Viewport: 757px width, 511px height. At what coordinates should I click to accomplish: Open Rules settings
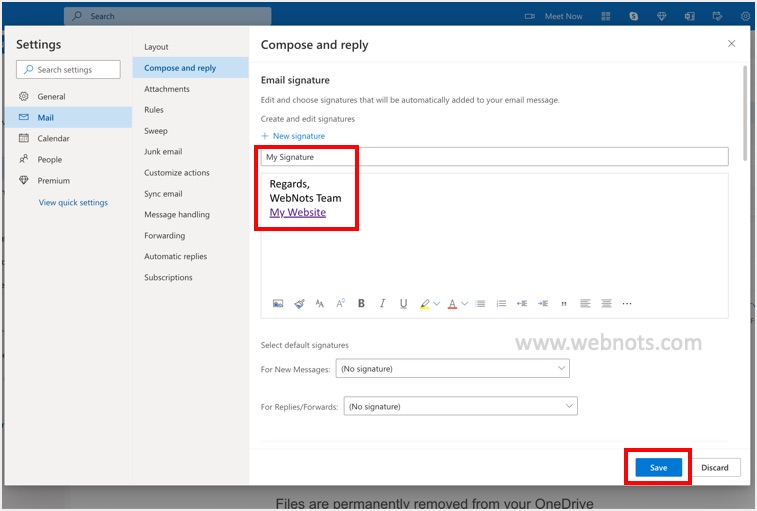(191, 110)
